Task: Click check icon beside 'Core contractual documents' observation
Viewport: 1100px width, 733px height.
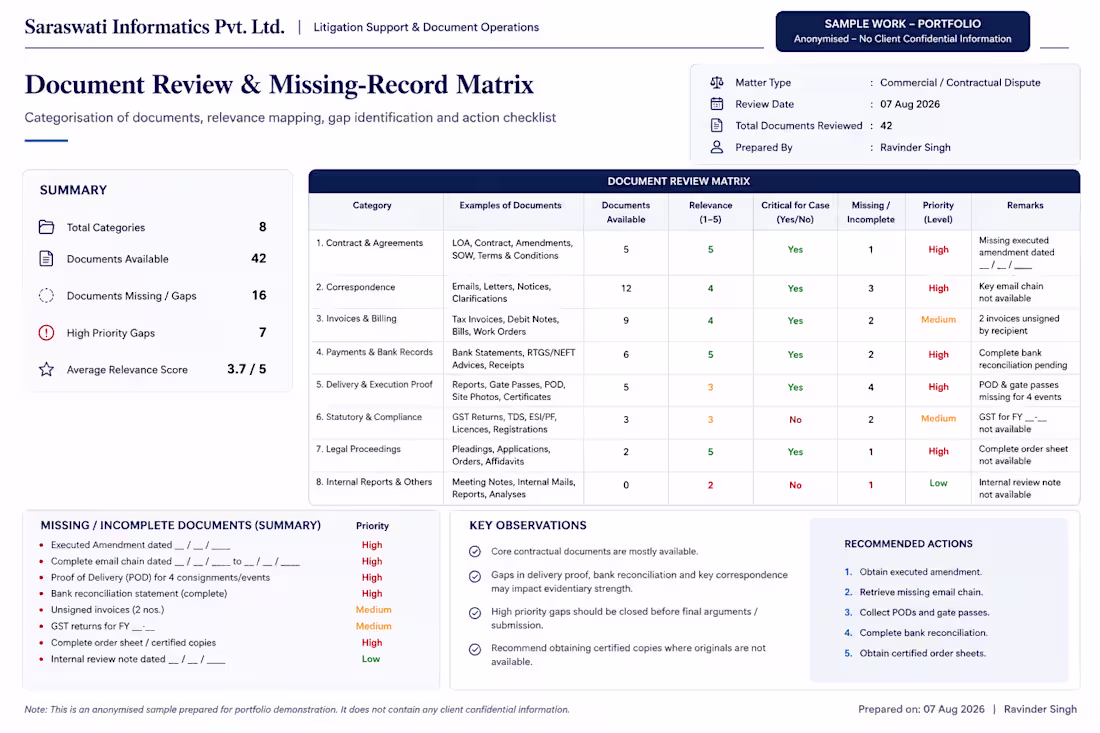Action: 475,551
